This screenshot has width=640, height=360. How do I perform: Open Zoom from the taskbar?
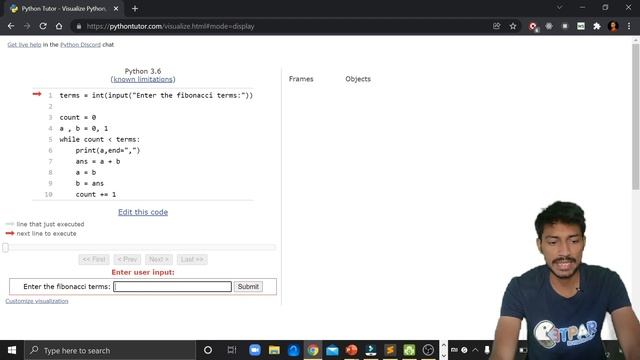pos(255,350)
